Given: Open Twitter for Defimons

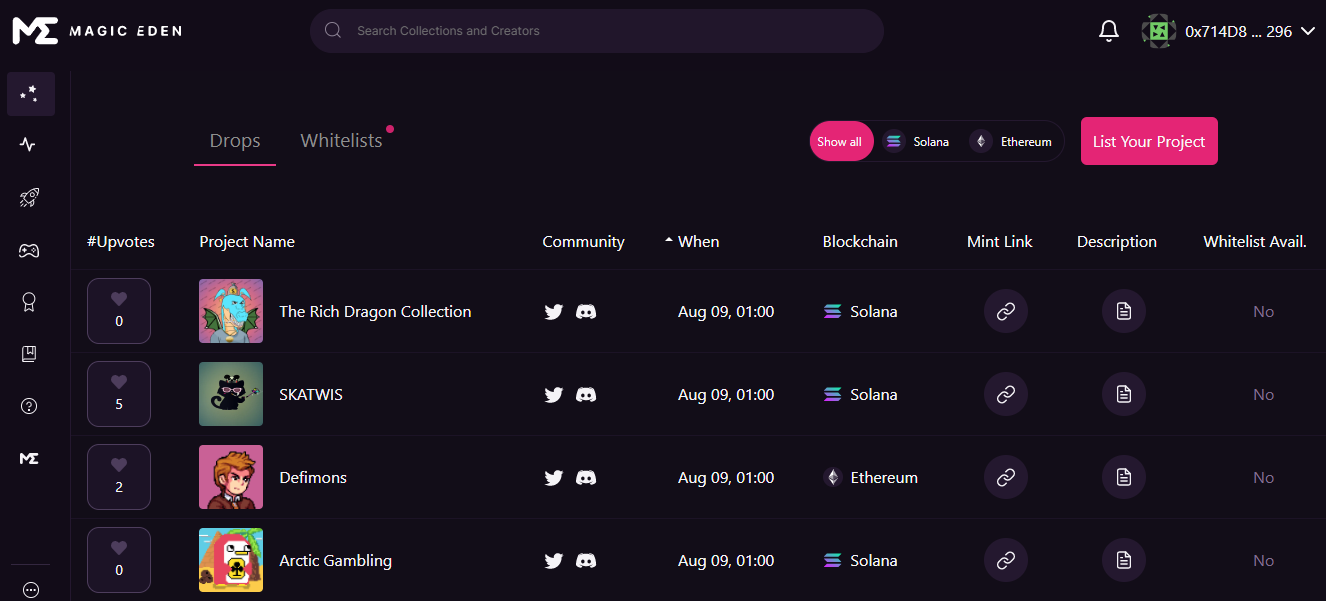Looking at the screenshot, I should (554, 478).
